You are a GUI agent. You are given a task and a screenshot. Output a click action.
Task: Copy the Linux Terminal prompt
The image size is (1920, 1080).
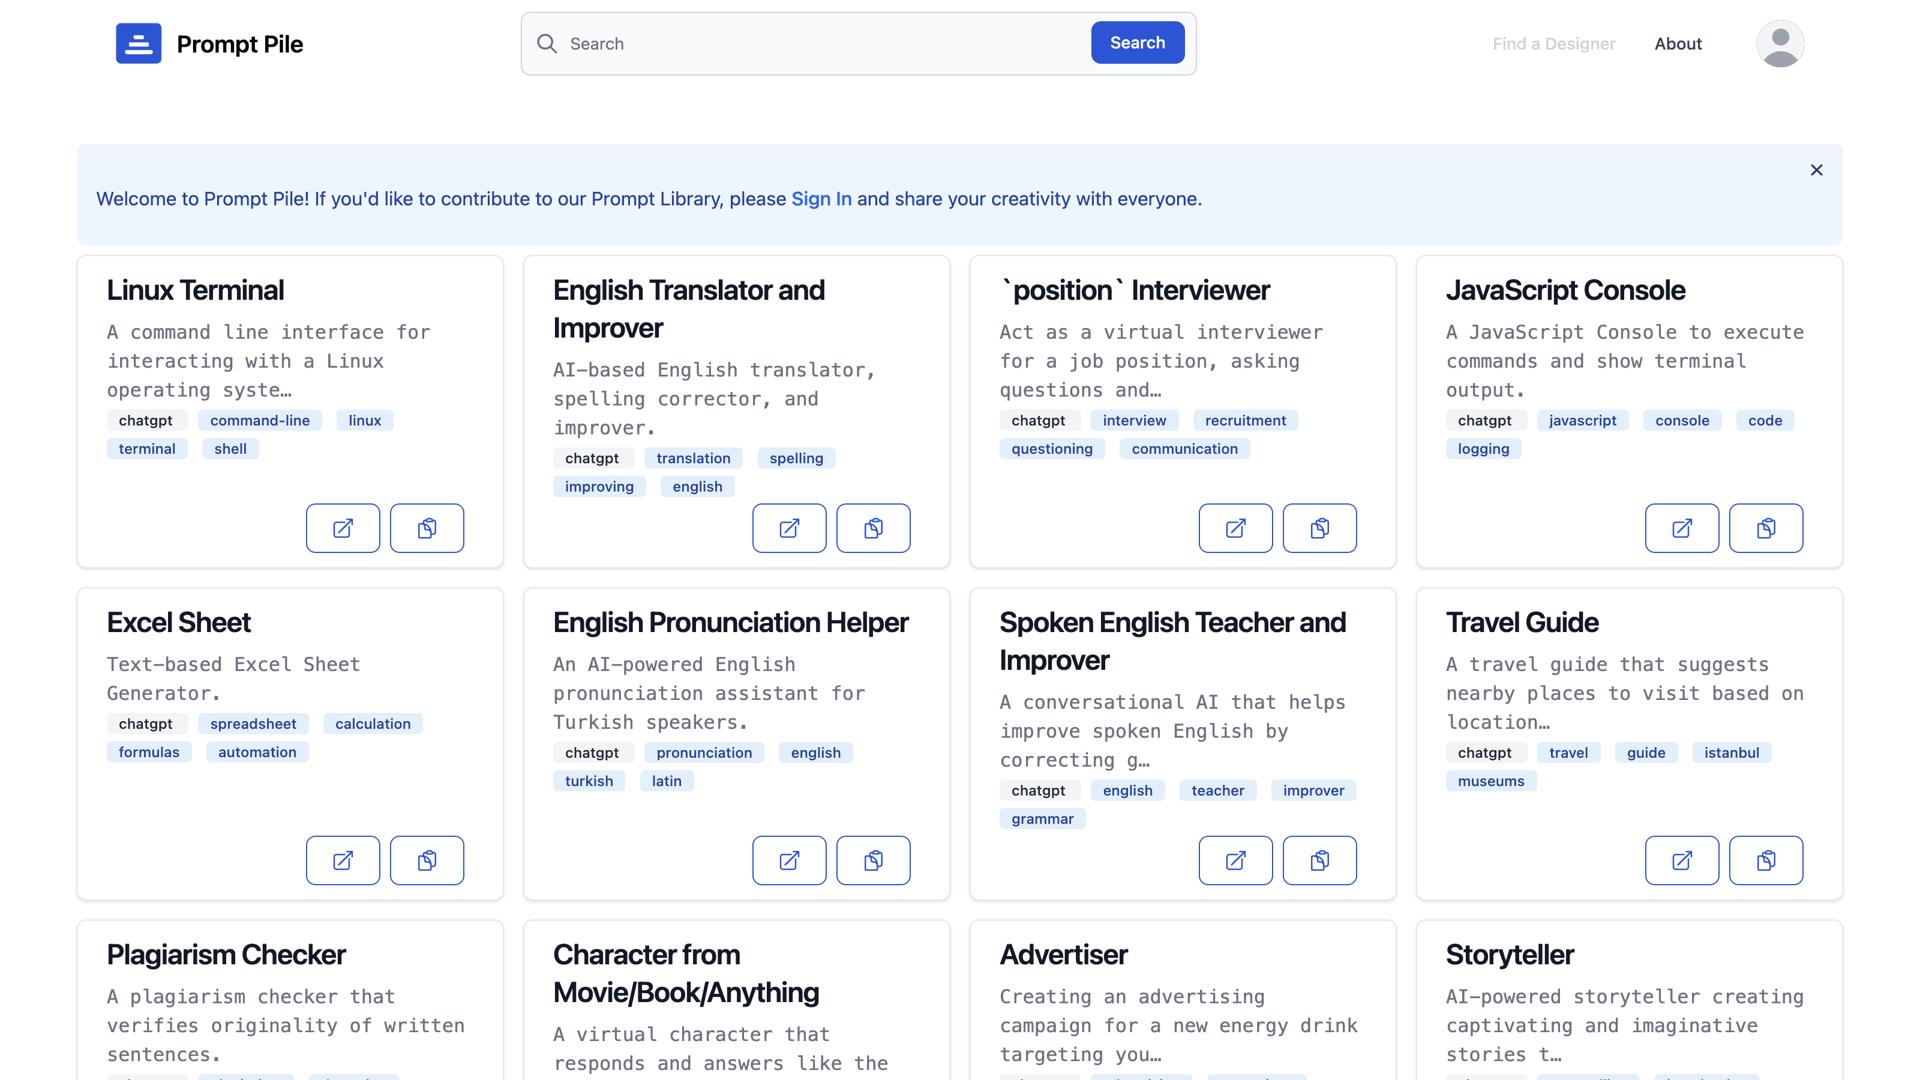click(427, 528)
